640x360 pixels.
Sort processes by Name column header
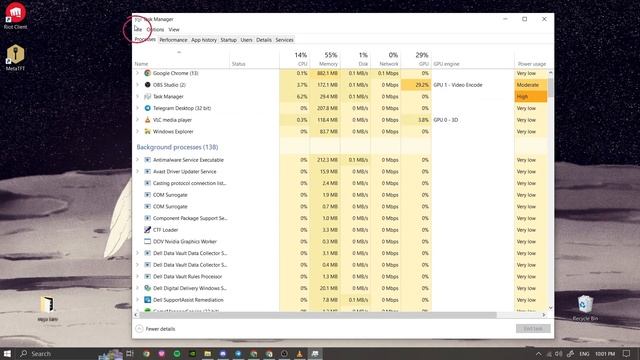pyautogui.click(x=182, y=59)
